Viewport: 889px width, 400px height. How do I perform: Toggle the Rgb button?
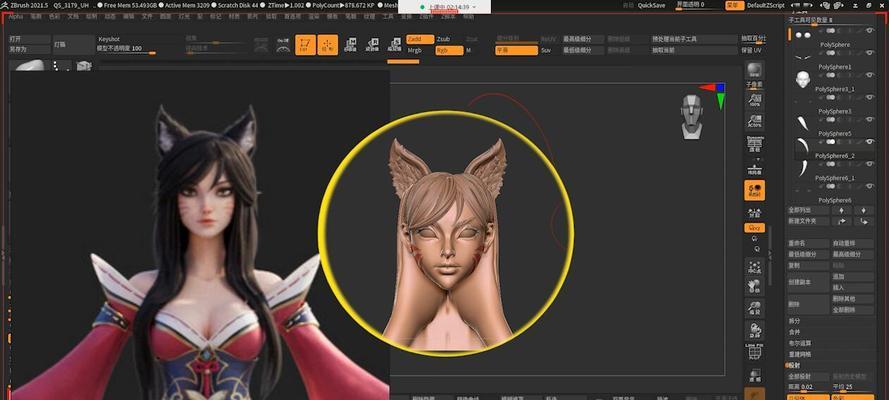(x=449, y=50)
